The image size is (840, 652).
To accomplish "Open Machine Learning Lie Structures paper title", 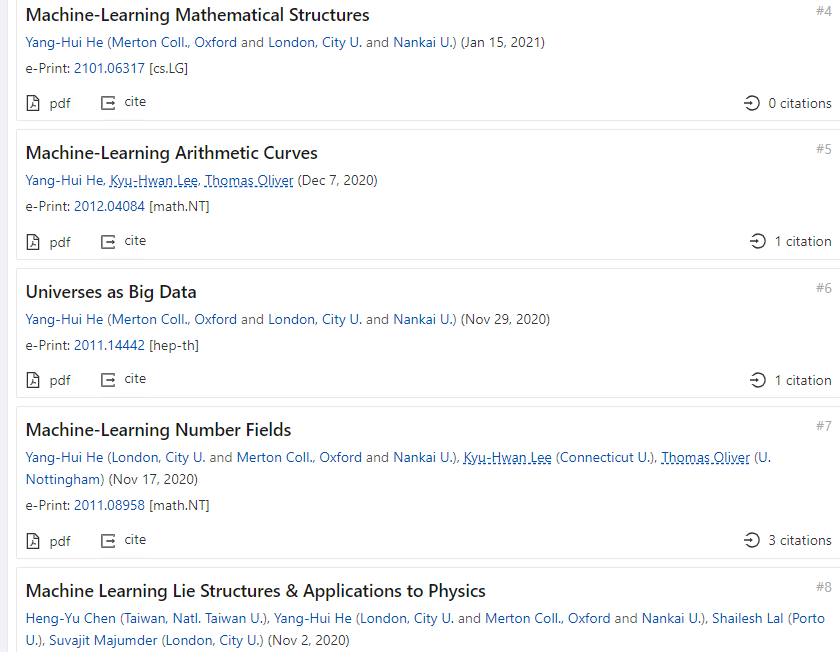I will pos(255,590).
